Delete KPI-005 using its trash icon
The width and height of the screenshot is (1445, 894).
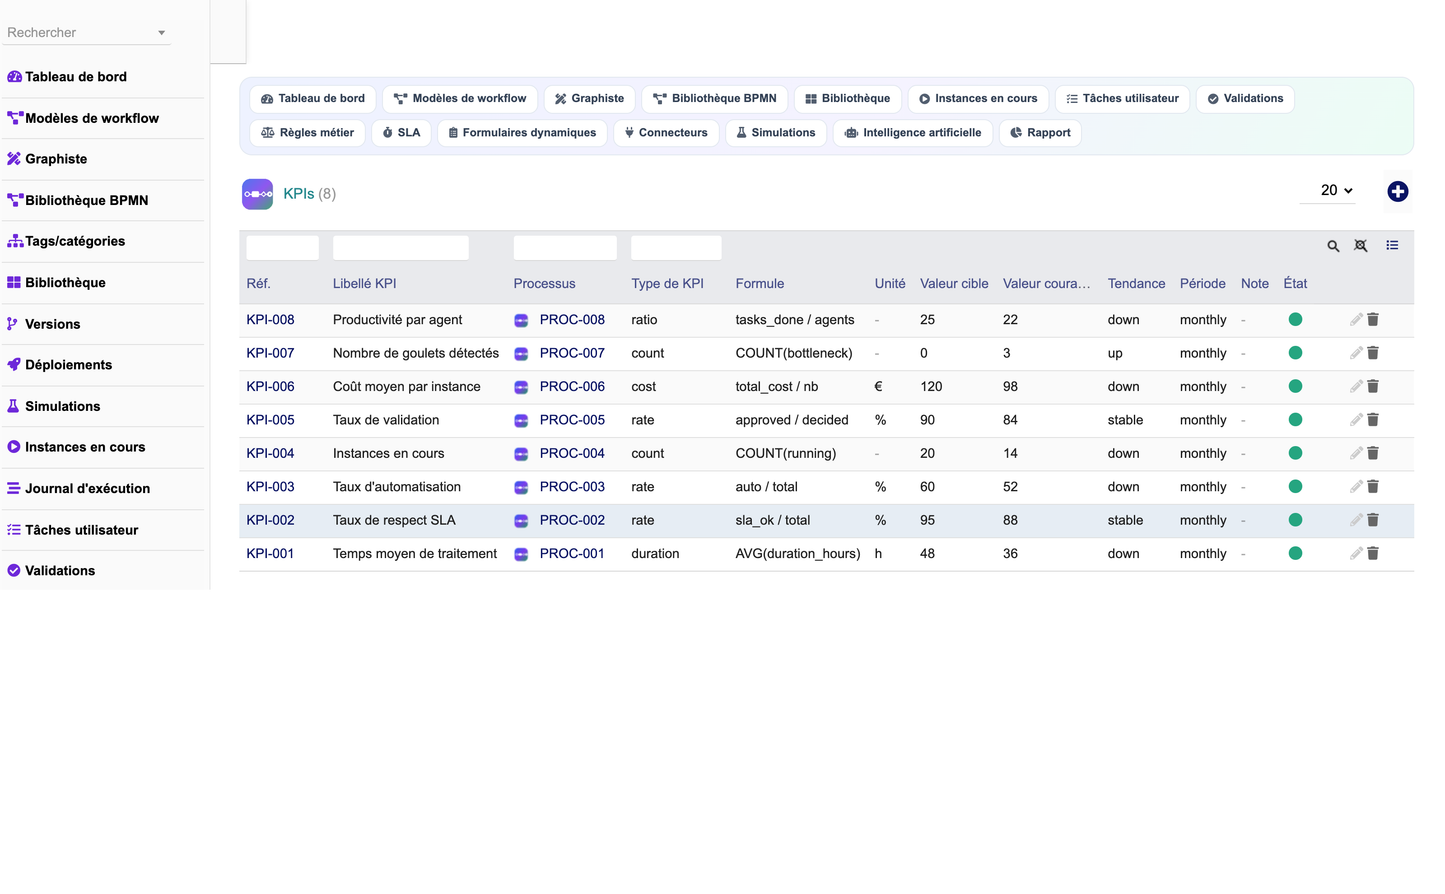coord(1373,420)
